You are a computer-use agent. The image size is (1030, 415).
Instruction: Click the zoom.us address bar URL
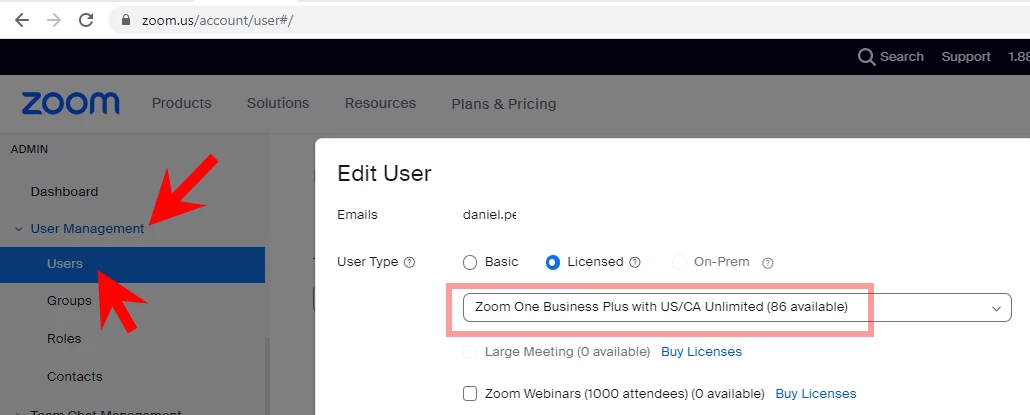pyautogui.click(x=217, y=20)
